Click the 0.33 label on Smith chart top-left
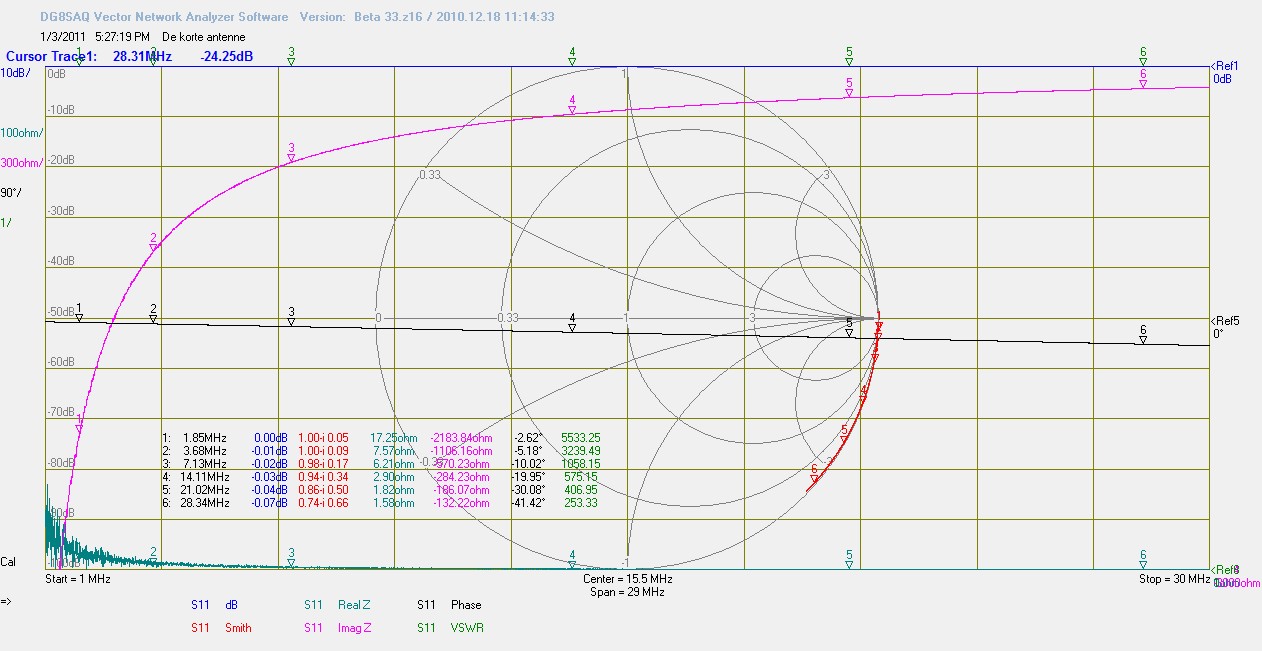 pos(430,175)
